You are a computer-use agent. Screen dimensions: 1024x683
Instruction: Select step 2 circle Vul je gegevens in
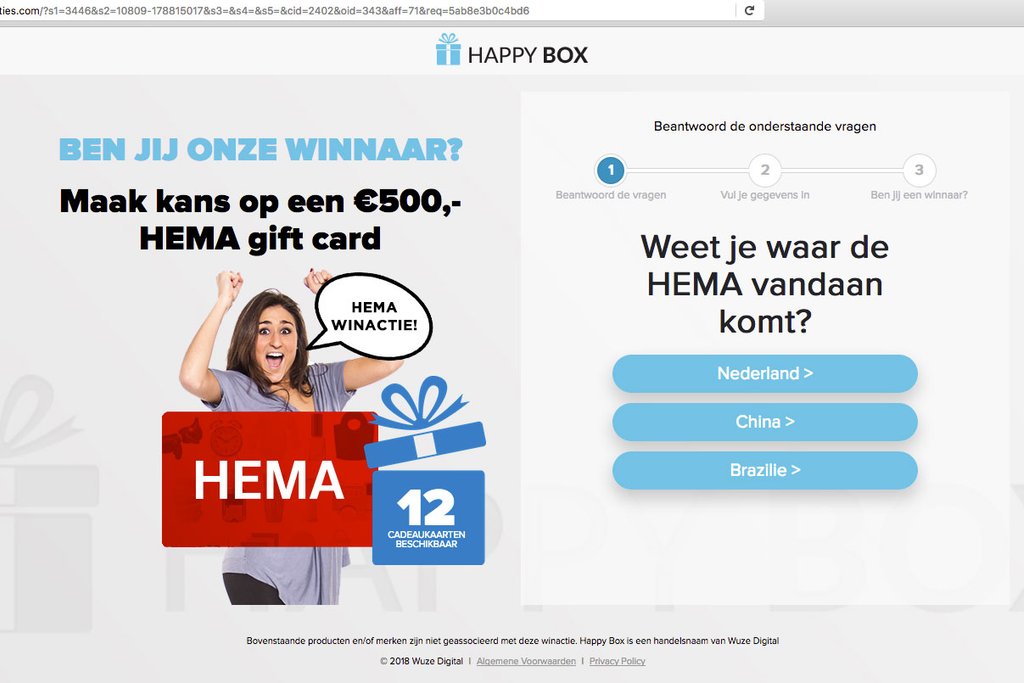(x=765, y=170)
